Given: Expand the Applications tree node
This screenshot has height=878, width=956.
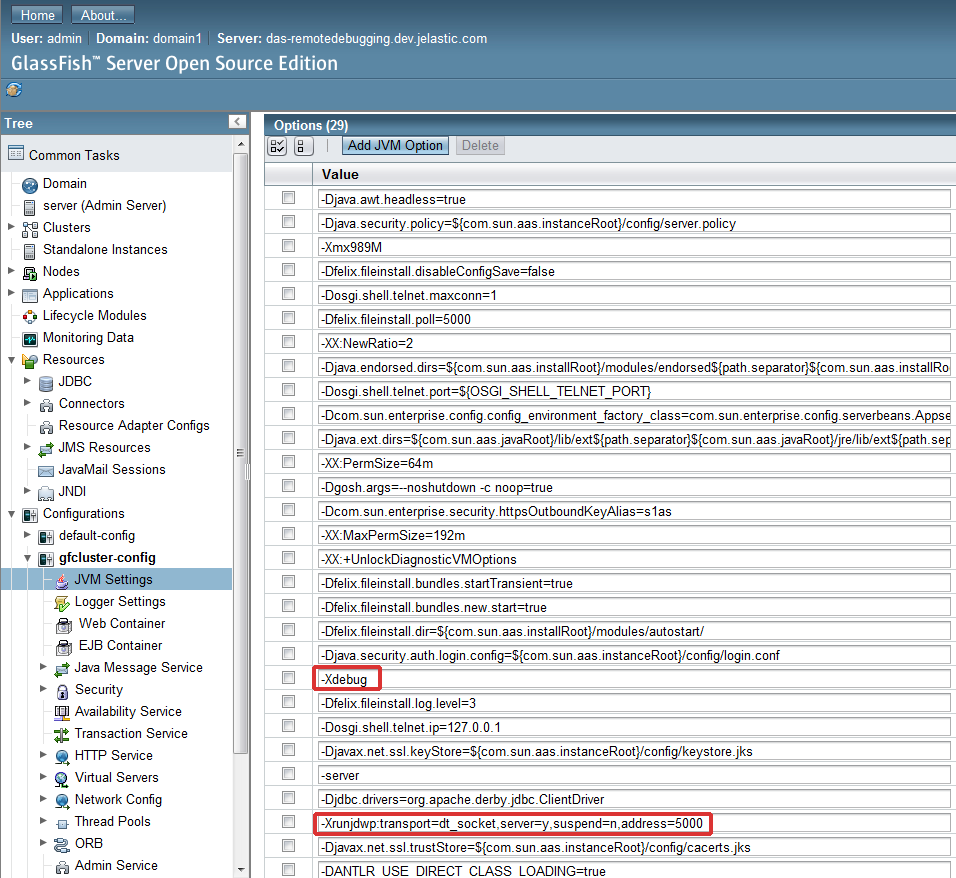Looking at the screenshot, I should pos(11,293).
